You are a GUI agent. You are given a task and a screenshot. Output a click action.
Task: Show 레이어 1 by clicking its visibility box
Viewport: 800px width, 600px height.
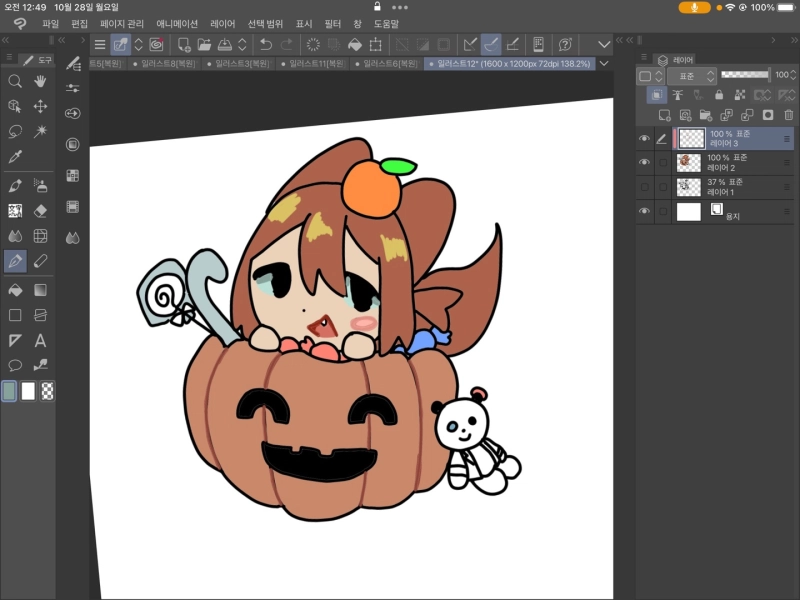644,187
